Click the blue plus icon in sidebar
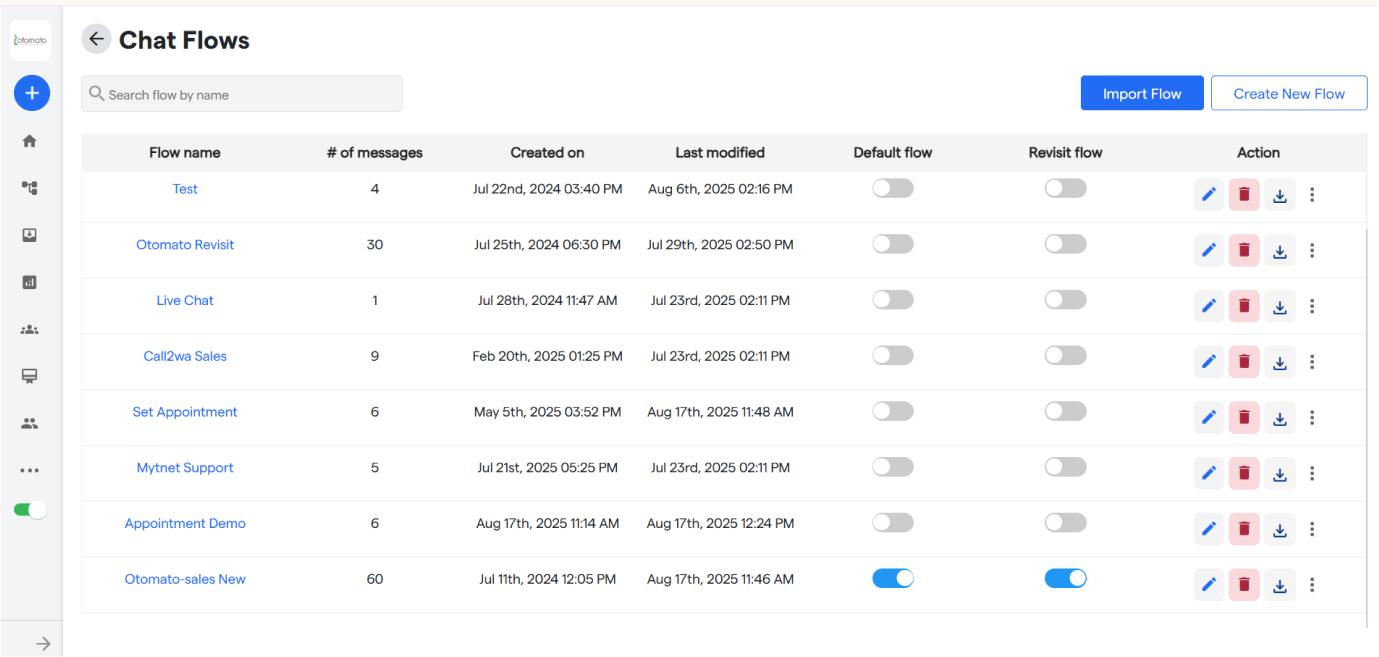Screen dimensions: 1379x657 31,93
